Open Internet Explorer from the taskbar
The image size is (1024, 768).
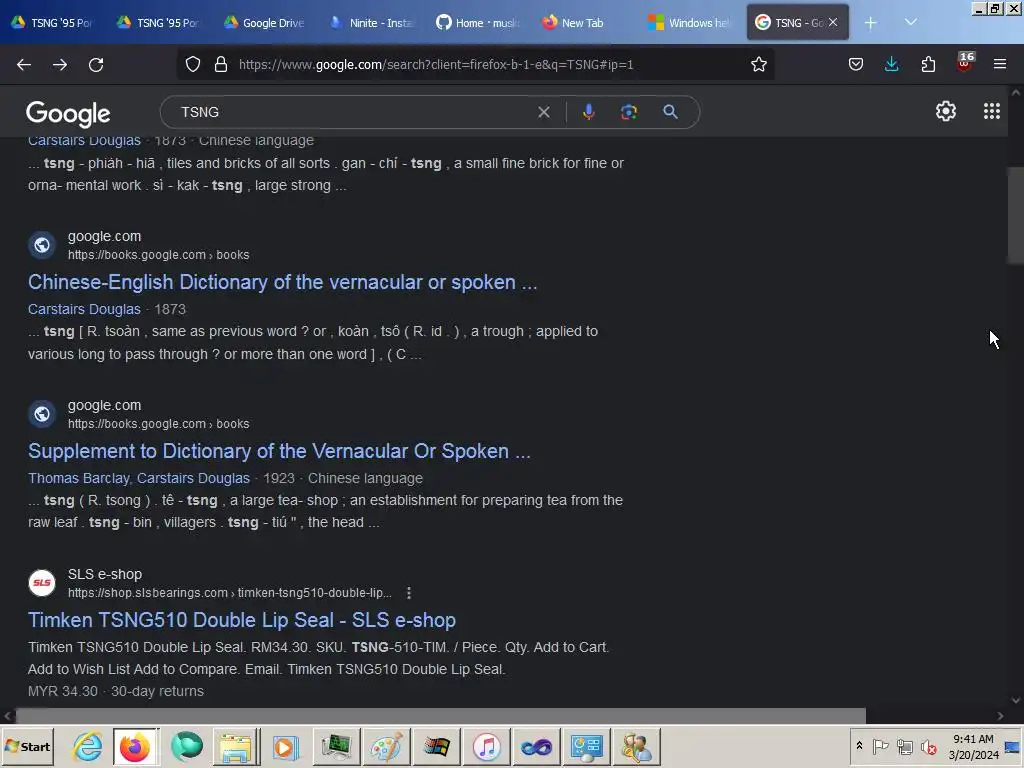(88, 747)
